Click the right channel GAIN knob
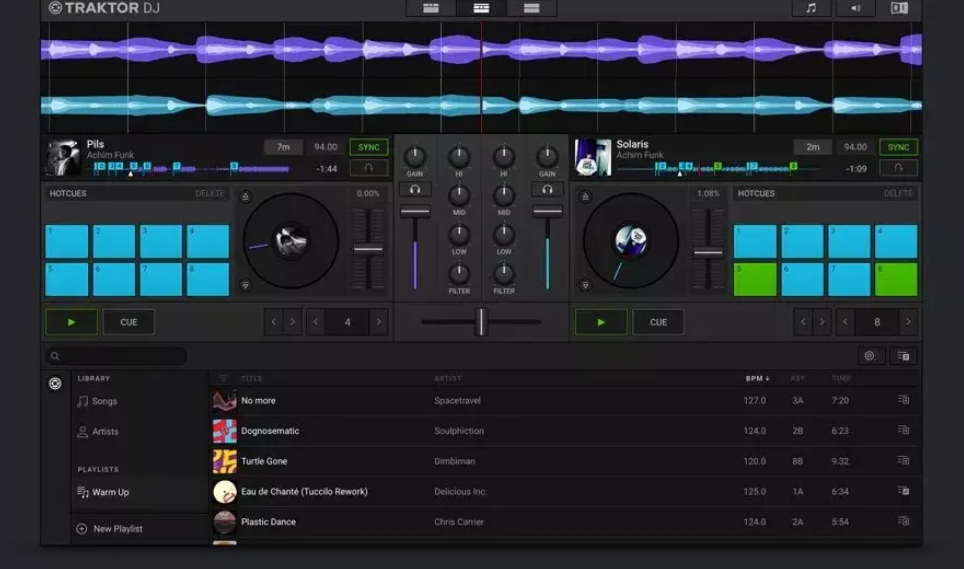This screenshot has height=569, width=964. 547,157
